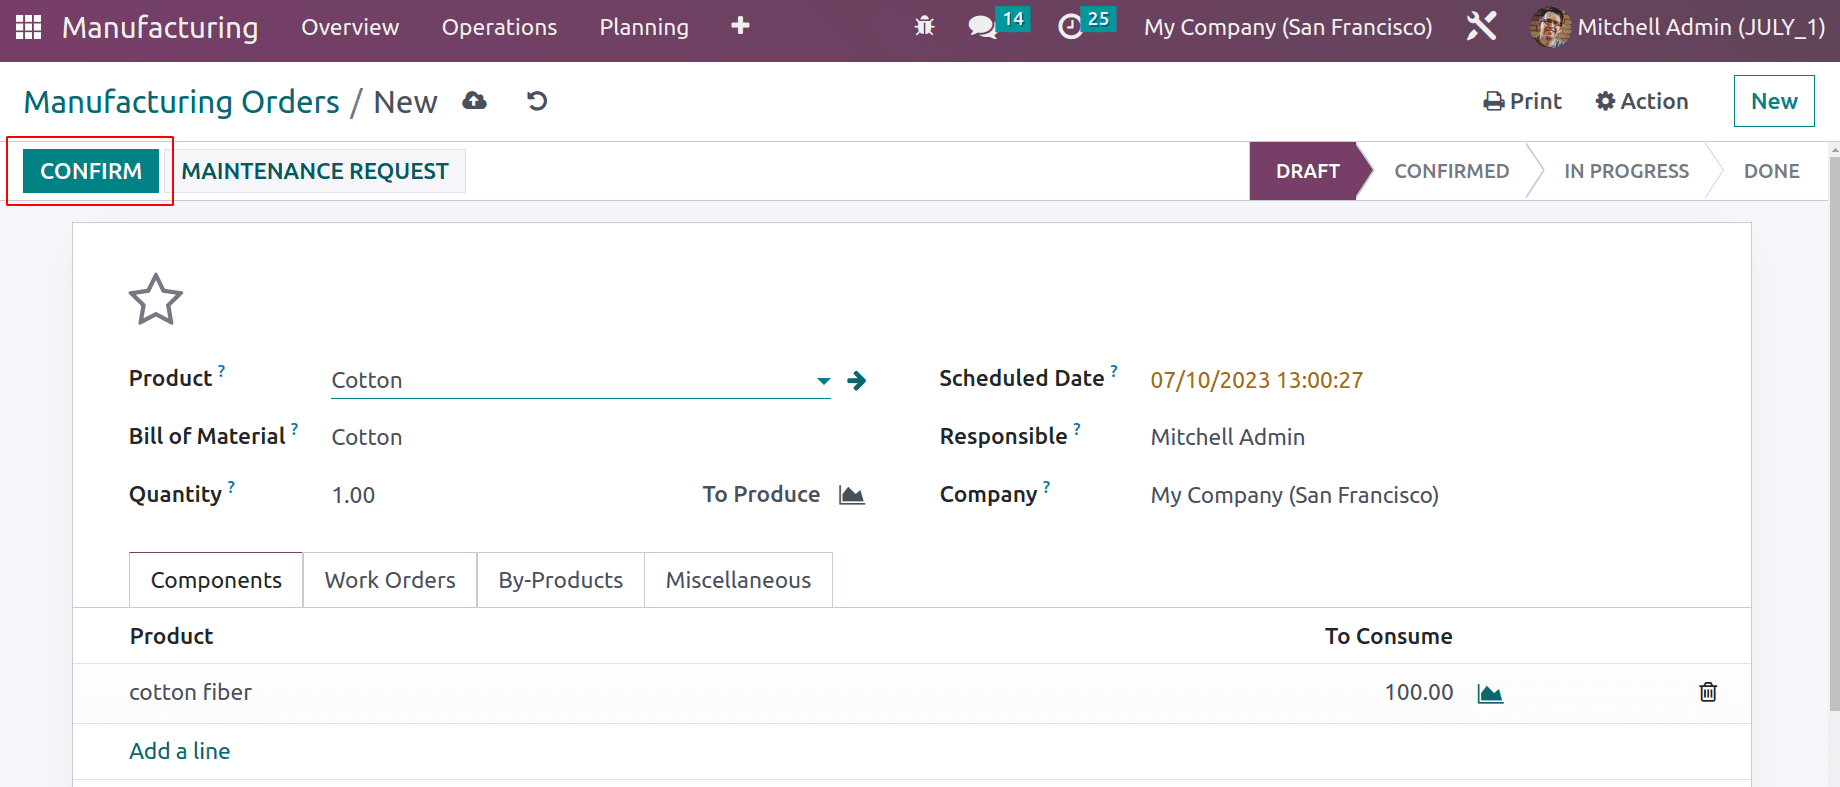Viewport: 1840px width, 787px height.
Task: Click forecast chart icon next to 100.00
Action: pyautogui.click(x=1490, y=693)
